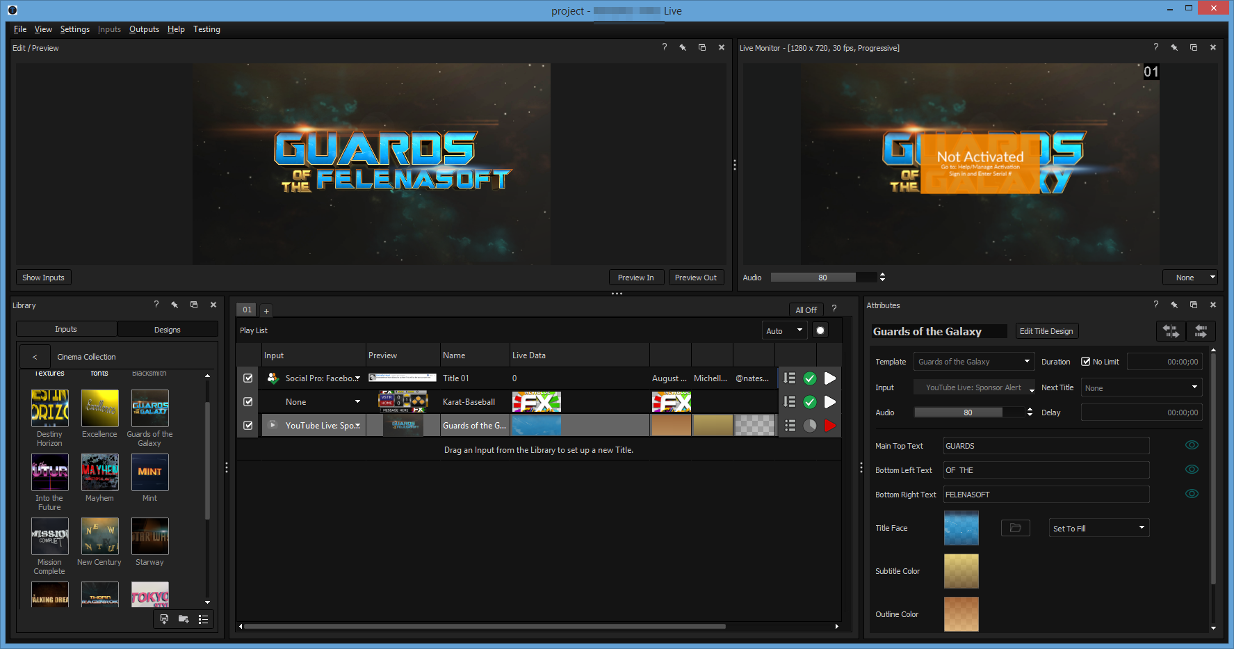The width and height of the screenshot is (1234, 649).
Task: Float the Live Monitor panel window
Action: [x=1194, y=48]
